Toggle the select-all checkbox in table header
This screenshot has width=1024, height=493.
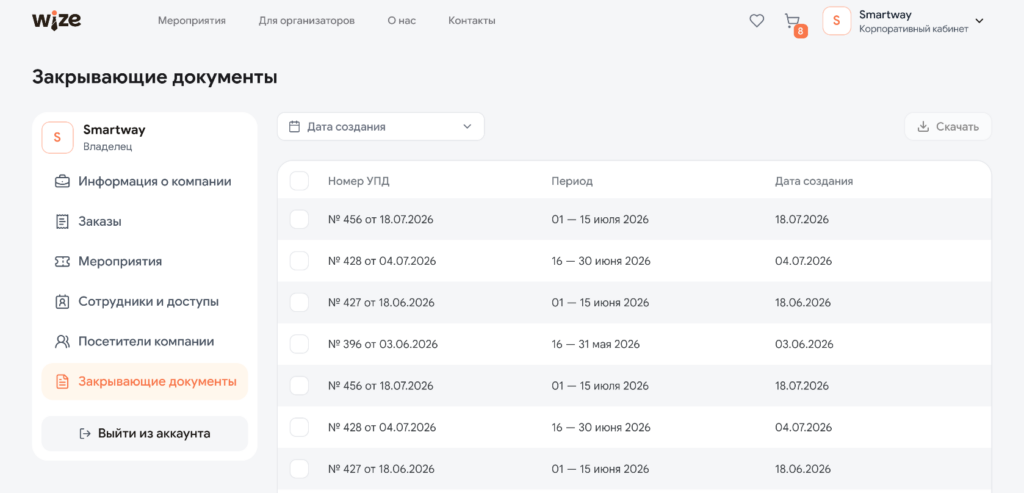(299, 181)
